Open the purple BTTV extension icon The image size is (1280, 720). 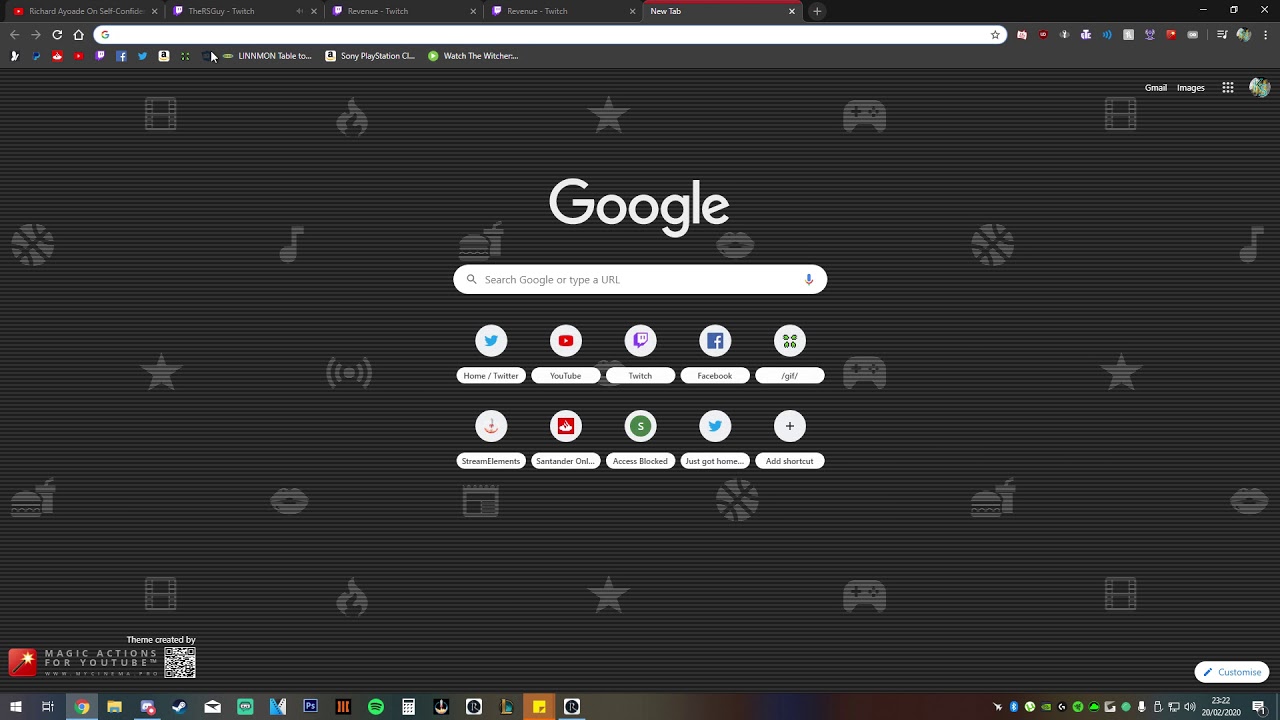pyautogui.click(x=1086, y=35)
